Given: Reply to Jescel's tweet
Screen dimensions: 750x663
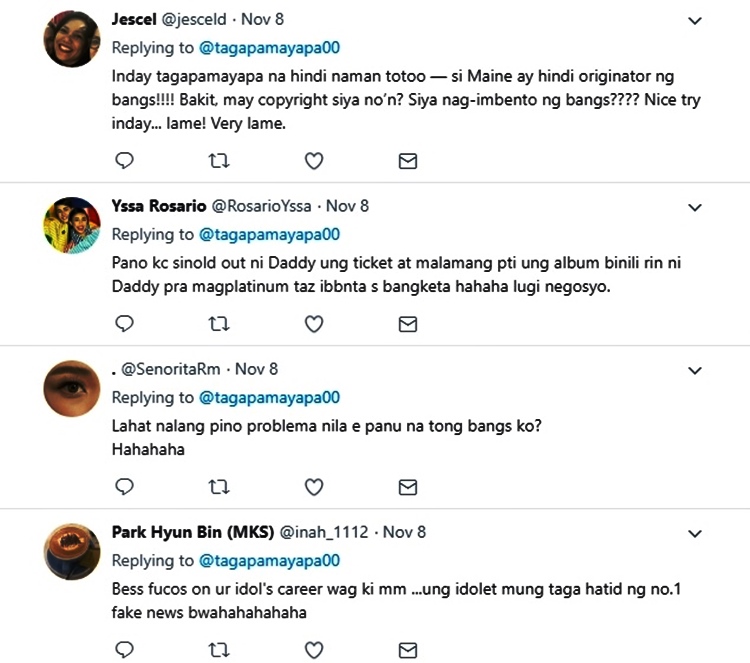Looking at the screenshot, I should (125, 160).
